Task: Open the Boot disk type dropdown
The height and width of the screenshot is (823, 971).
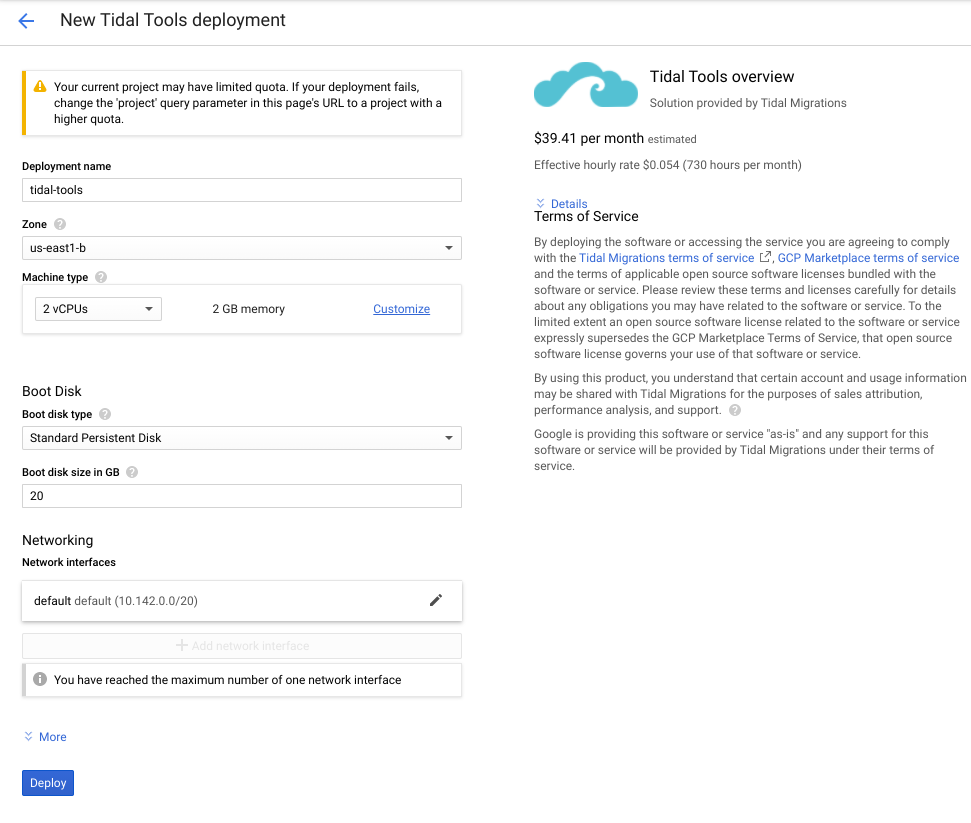Action: pyautogui.click(x=241, y=438)
